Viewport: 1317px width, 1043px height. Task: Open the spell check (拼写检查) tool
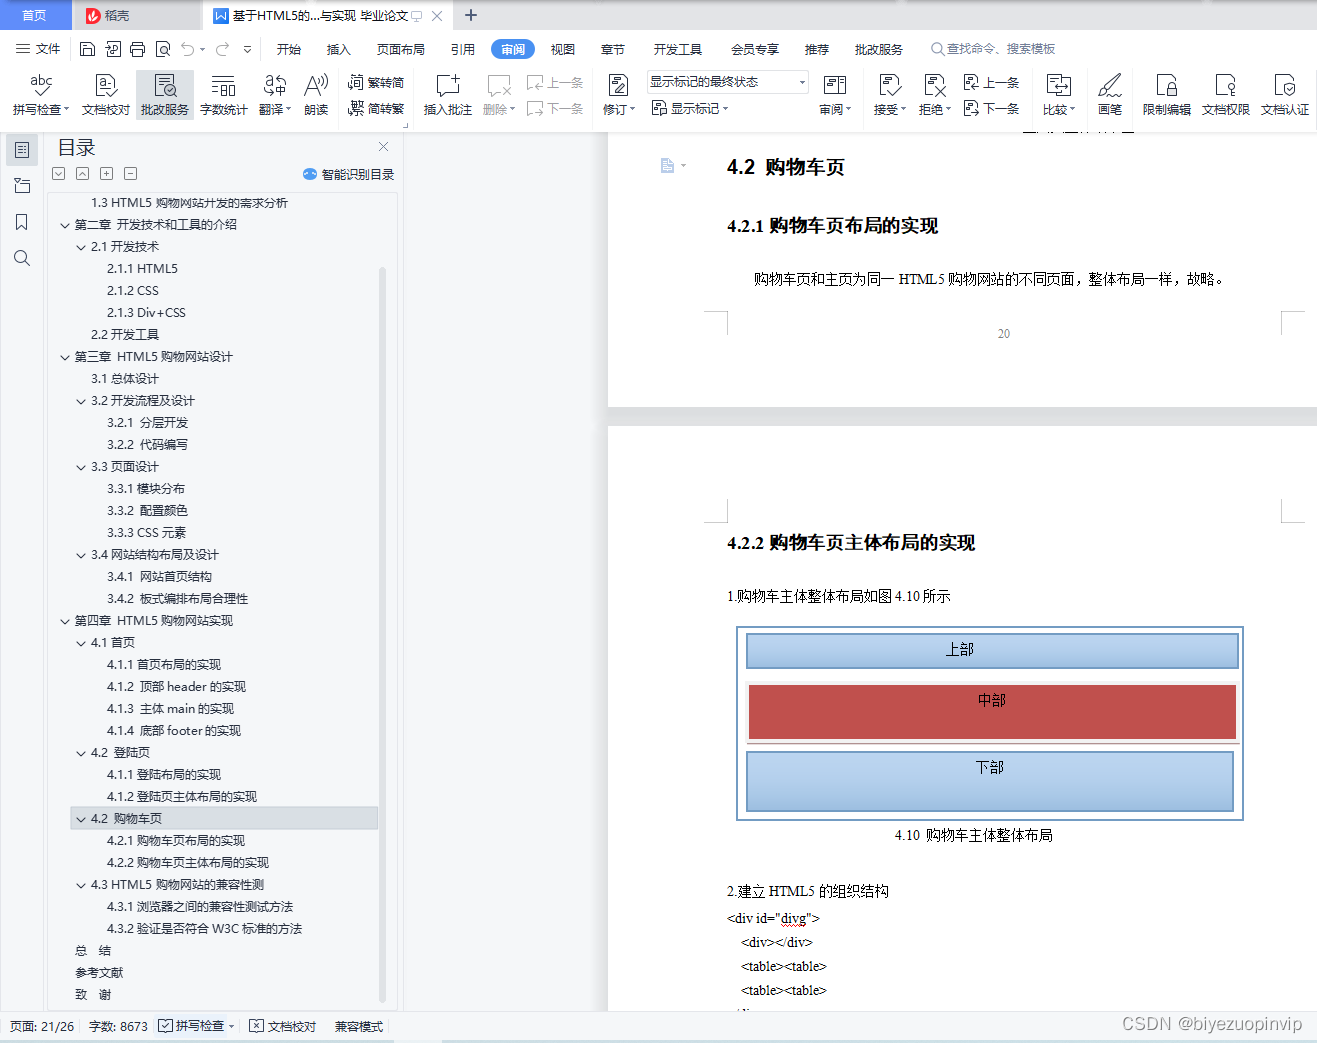click(x=40, y=94)
